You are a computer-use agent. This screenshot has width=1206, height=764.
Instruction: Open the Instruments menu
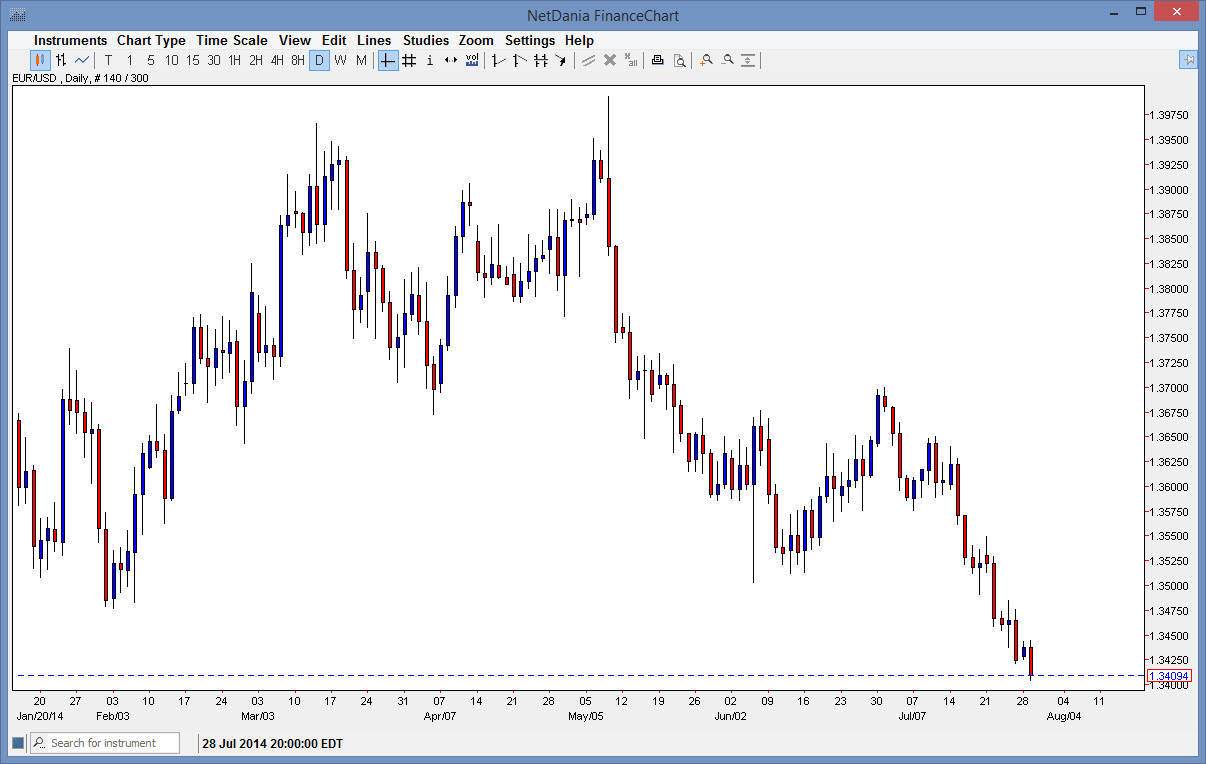70,40
